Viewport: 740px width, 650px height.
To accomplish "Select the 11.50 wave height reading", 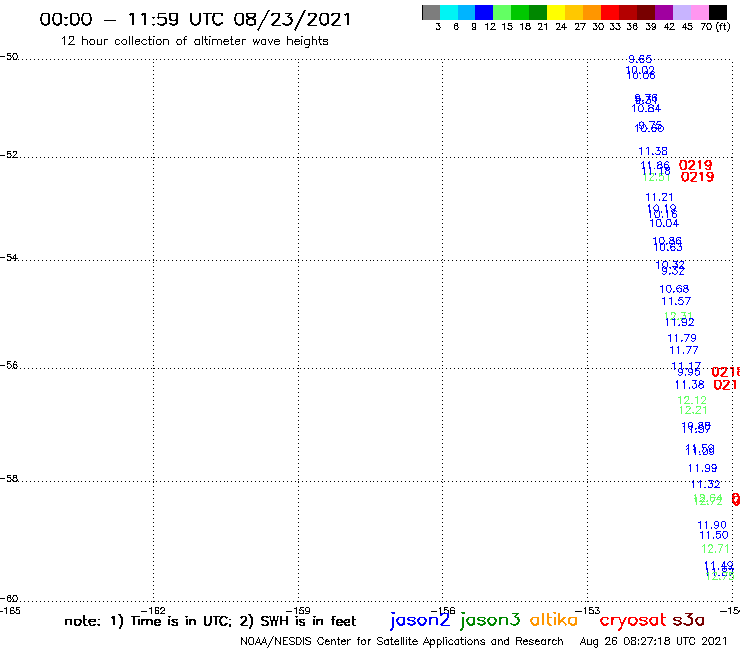I will 714,535.
